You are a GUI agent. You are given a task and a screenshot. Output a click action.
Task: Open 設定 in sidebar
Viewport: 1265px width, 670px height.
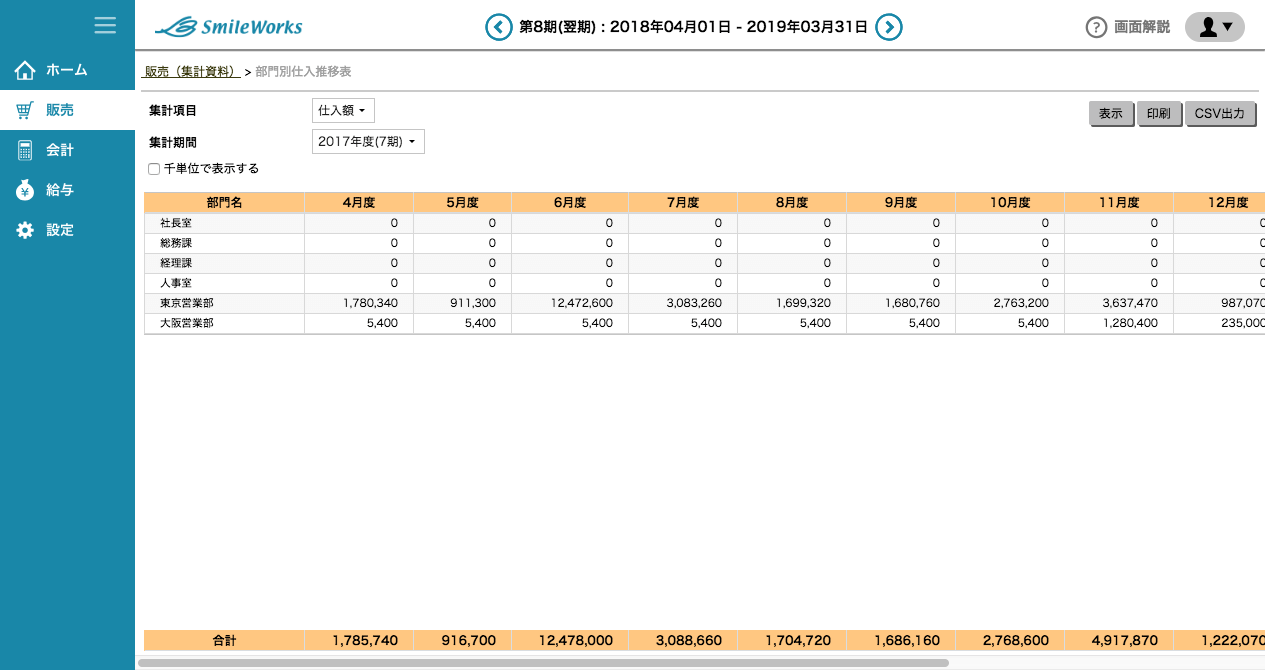pos(67,230)
